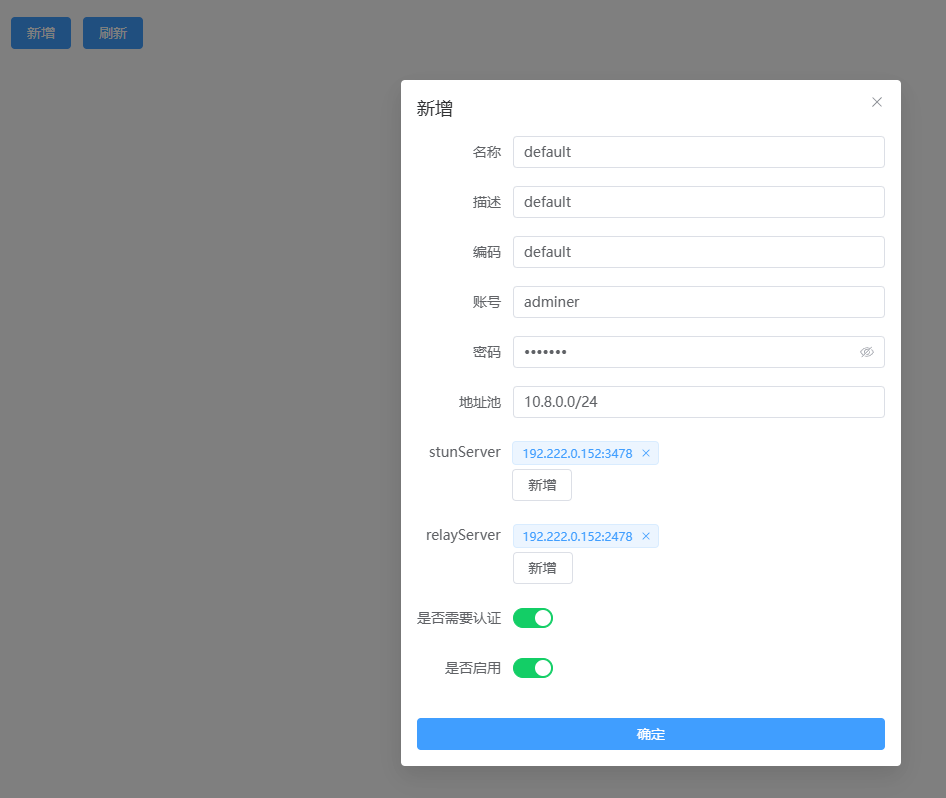Click inside the 密码 password field

pyautogui.click(x=680, y=352)
